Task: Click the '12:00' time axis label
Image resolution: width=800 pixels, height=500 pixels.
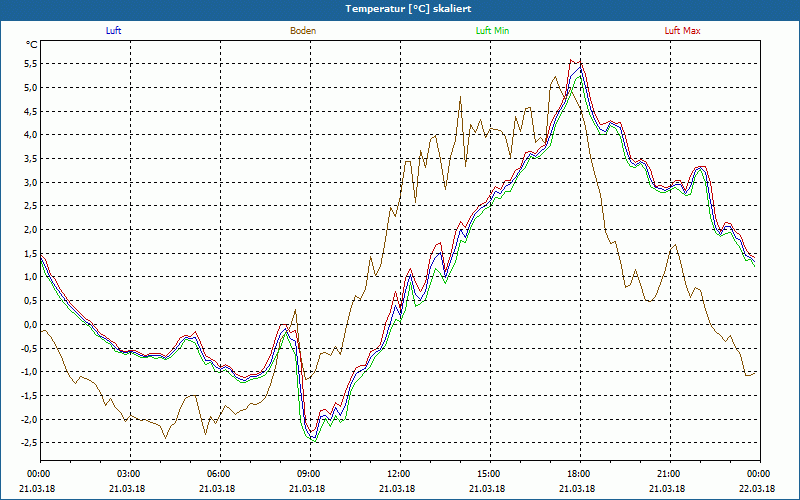Action: coord(400,474)
